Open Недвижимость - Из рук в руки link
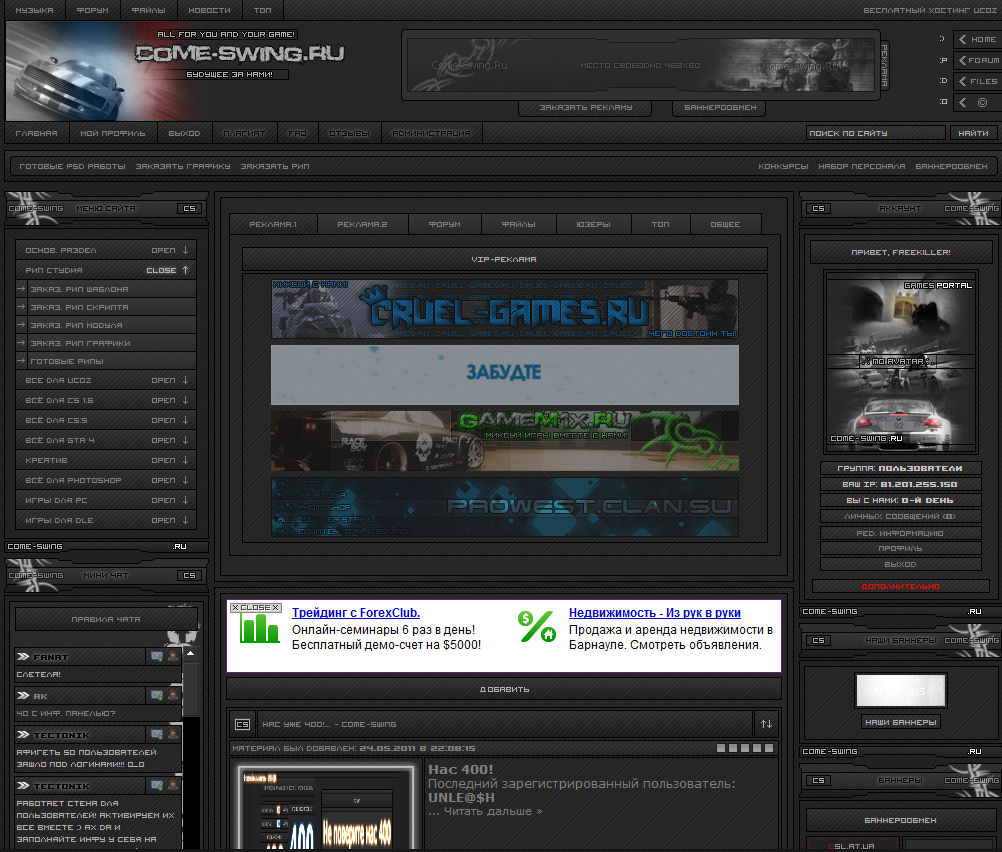 [655, 612]
